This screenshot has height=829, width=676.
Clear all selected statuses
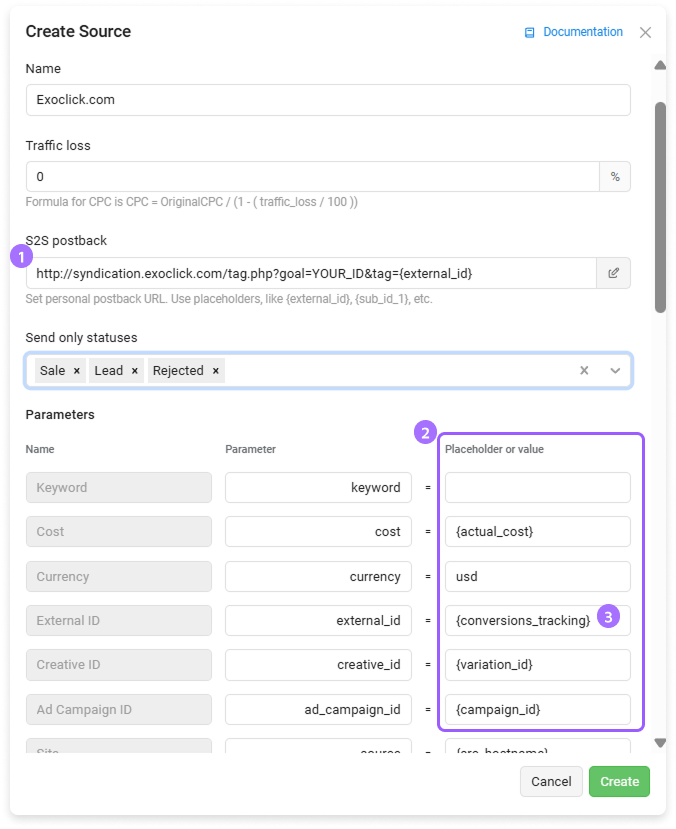pos(584,370)
